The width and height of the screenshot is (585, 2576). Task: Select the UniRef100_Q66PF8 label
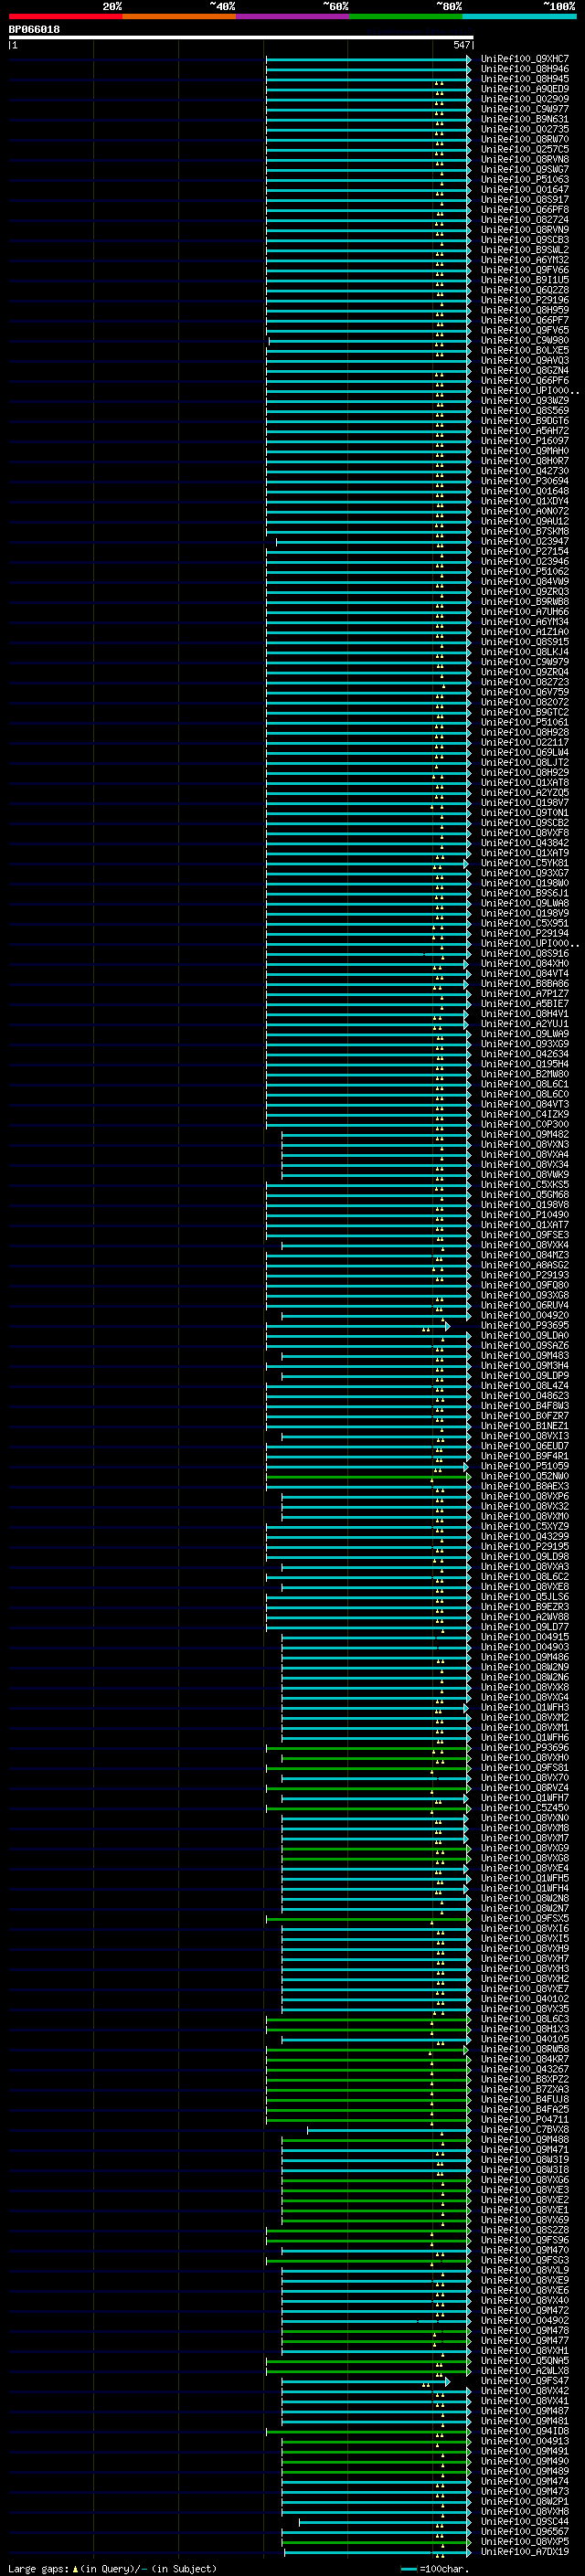[x=525, y=210]
